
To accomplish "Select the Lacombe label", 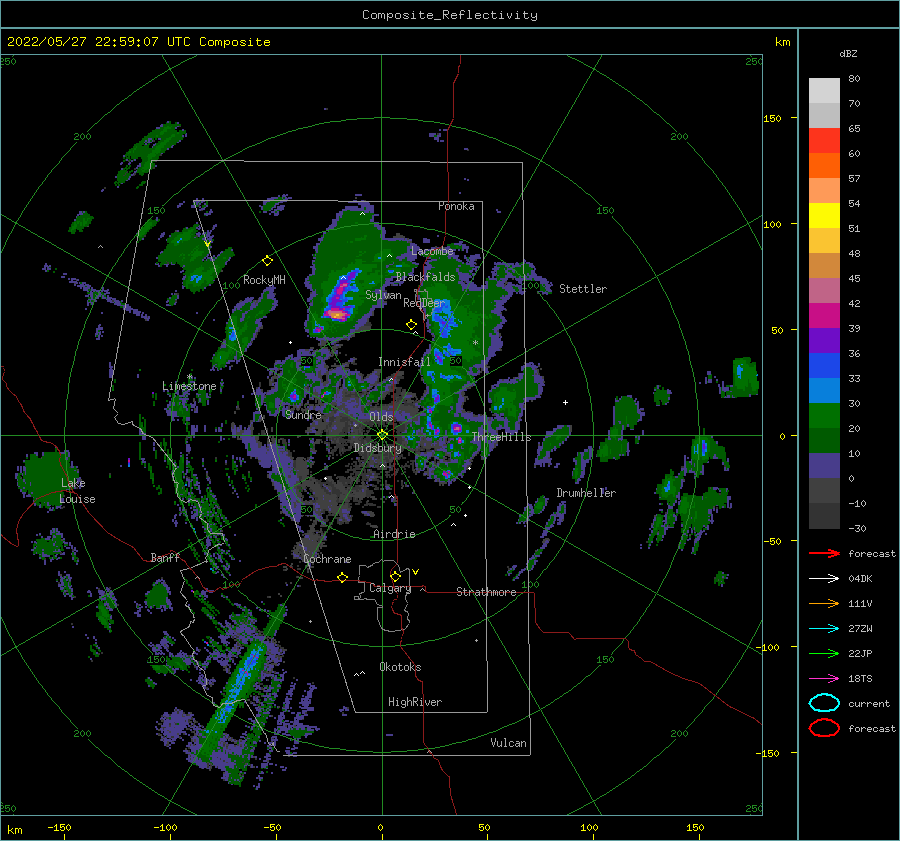I will tap(432, 251).
